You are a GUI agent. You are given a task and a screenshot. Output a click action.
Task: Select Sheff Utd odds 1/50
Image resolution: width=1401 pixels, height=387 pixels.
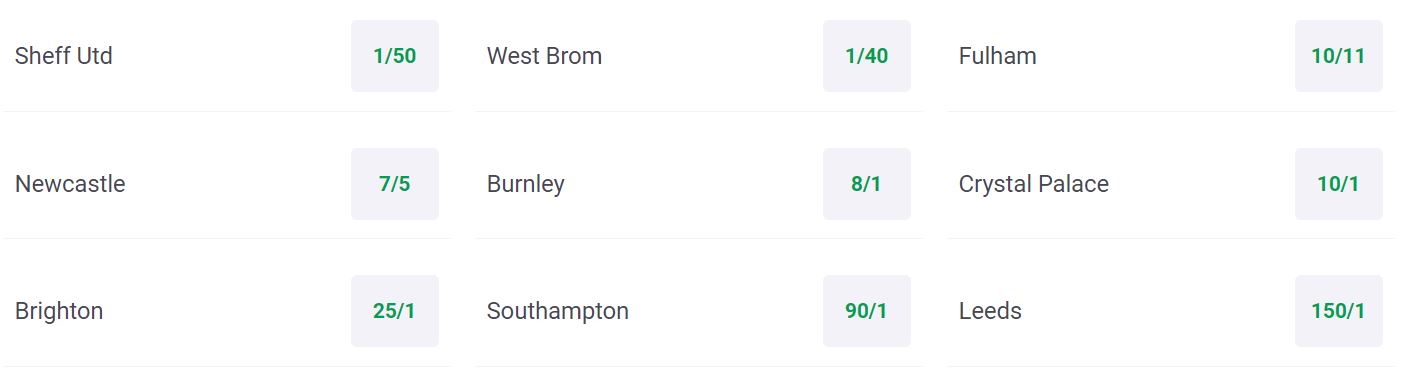[395, 56]
